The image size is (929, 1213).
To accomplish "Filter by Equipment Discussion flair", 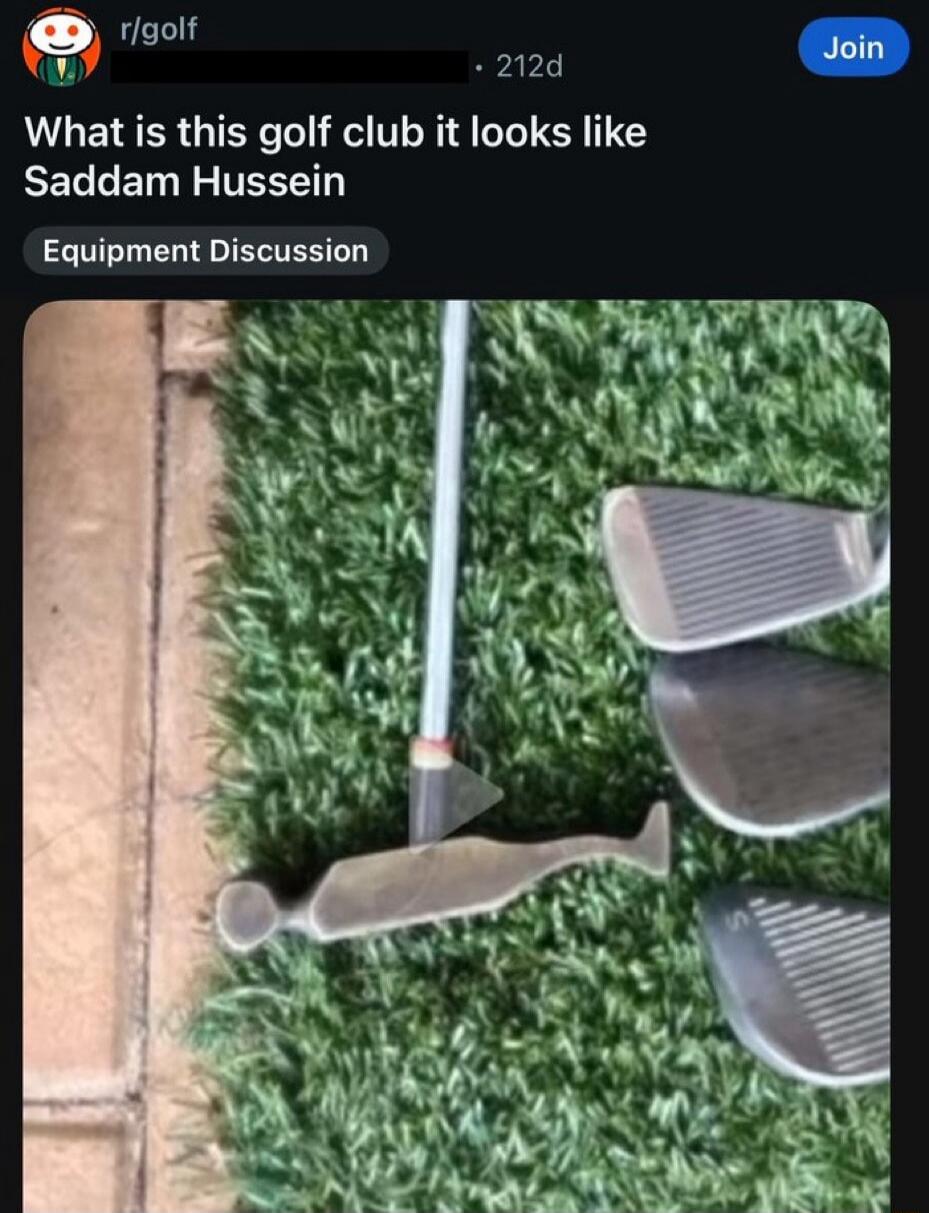I will pyautogui.click(x=205, y=250).
